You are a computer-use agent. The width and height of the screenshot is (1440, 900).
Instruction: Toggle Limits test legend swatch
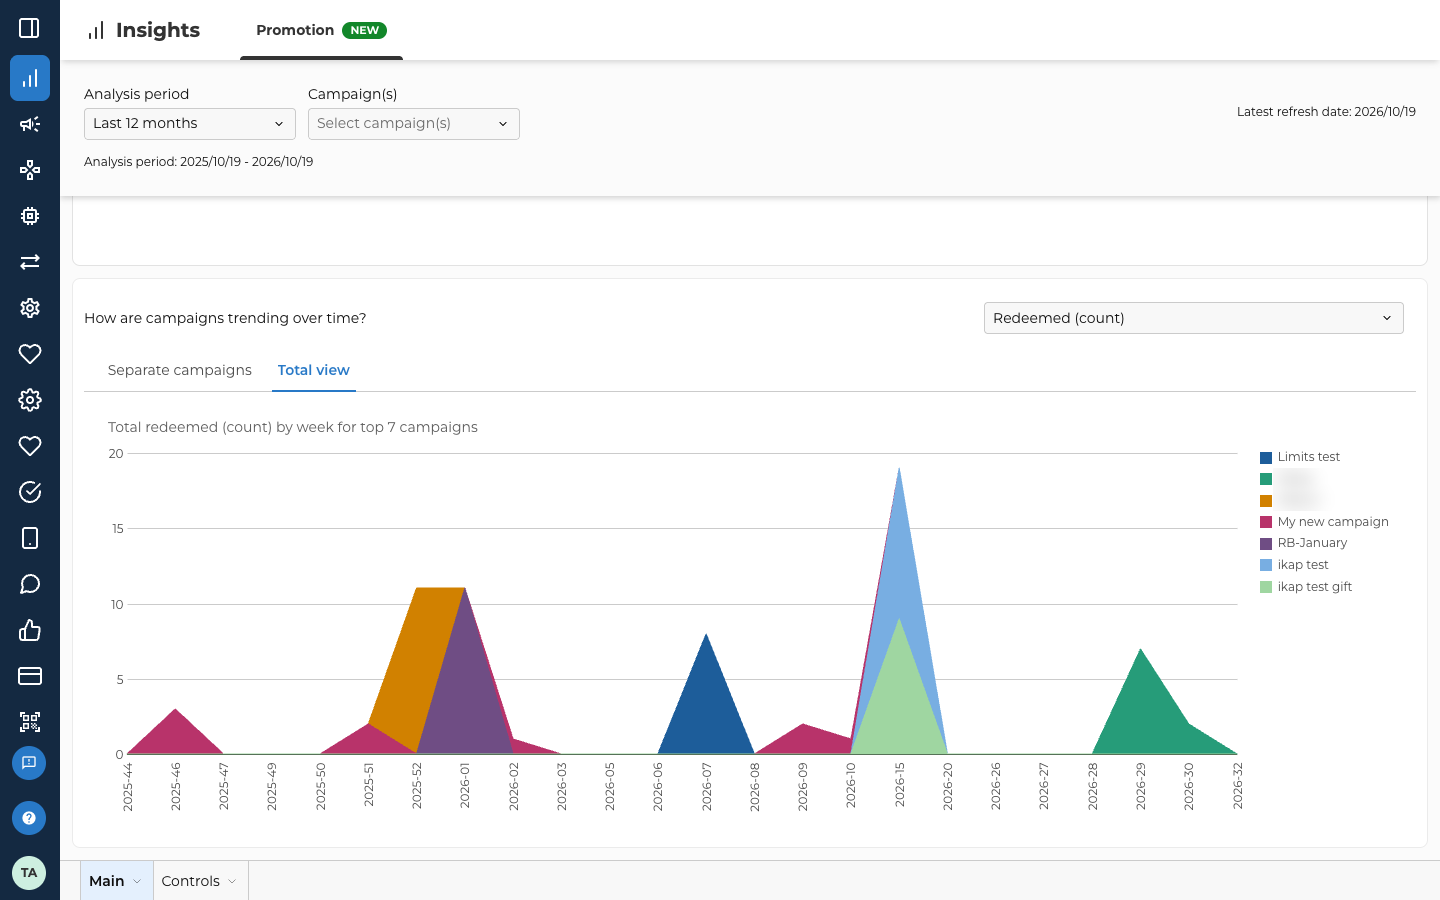[1266, 458]
